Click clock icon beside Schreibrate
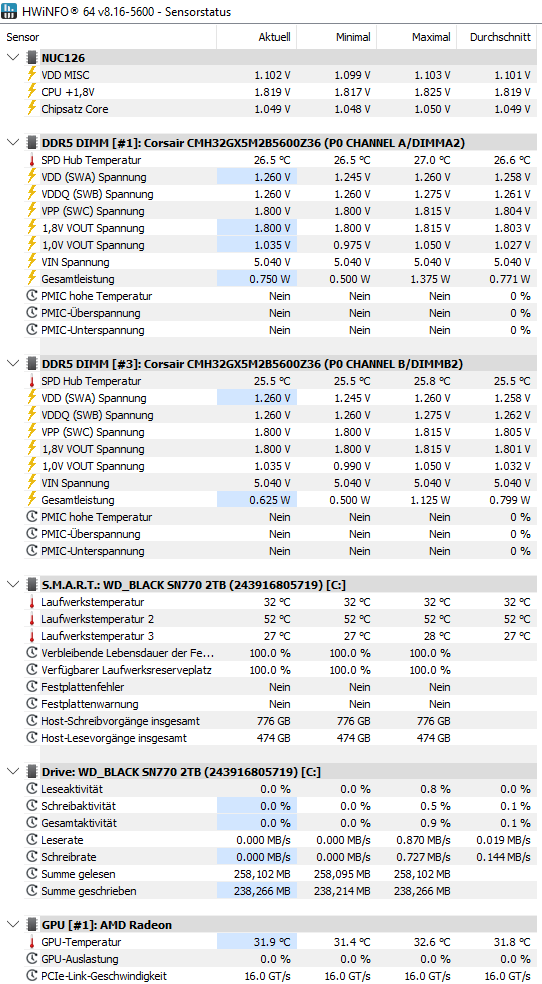The height and width of the screenshot is (984, 542). tap(31, 856)
